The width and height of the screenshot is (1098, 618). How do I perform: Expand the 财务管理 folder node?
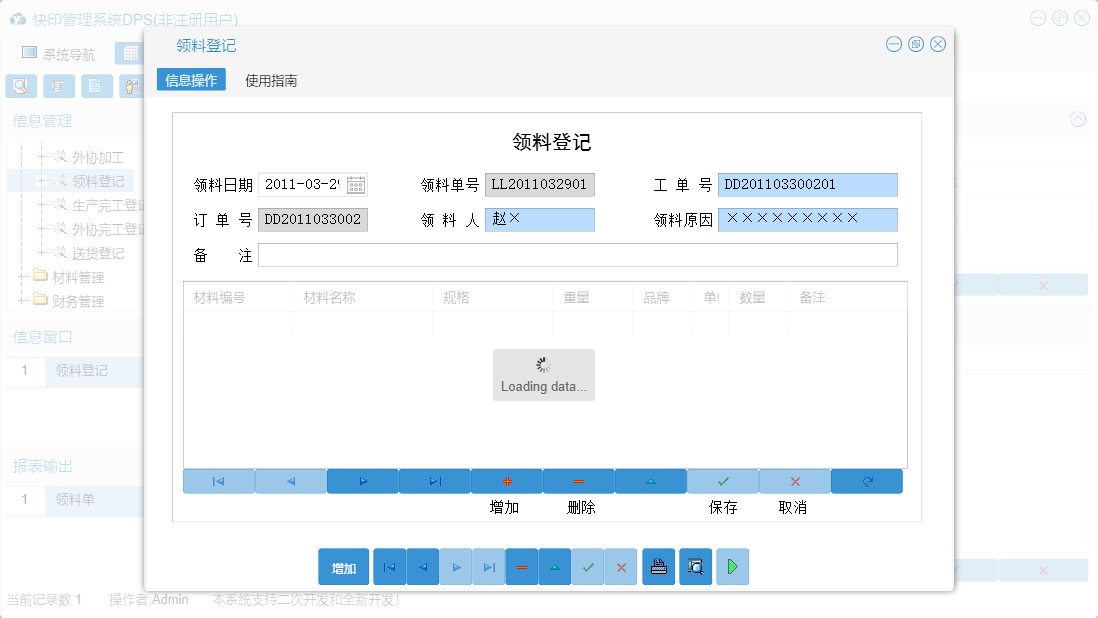click(23, 301)
